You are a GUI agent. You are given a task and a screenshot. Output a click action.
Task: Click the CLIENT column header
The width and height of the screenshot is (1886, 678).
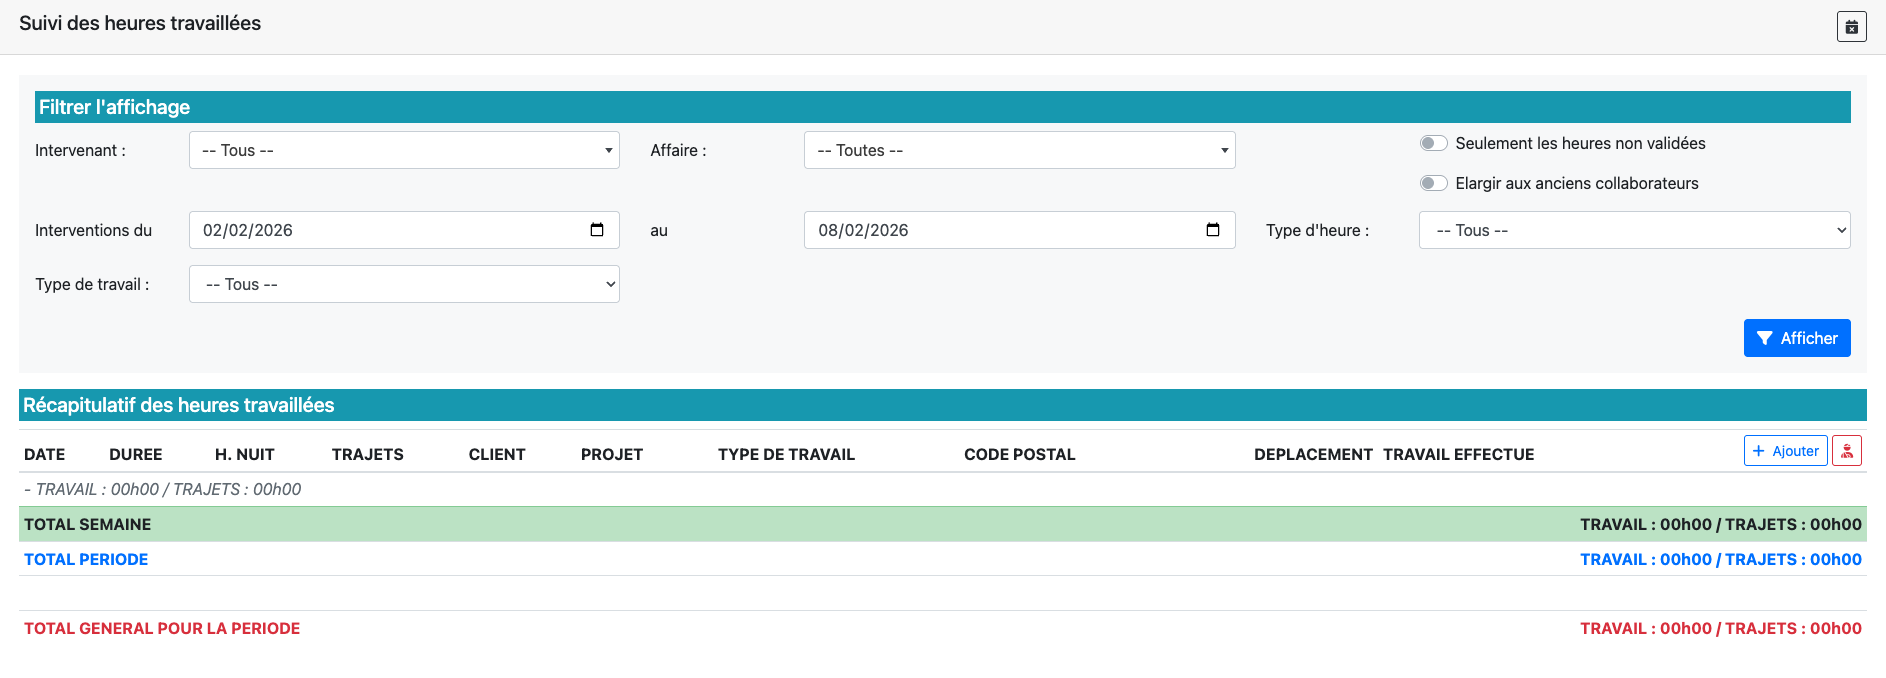pyautogui.click(x=496, y=454)
